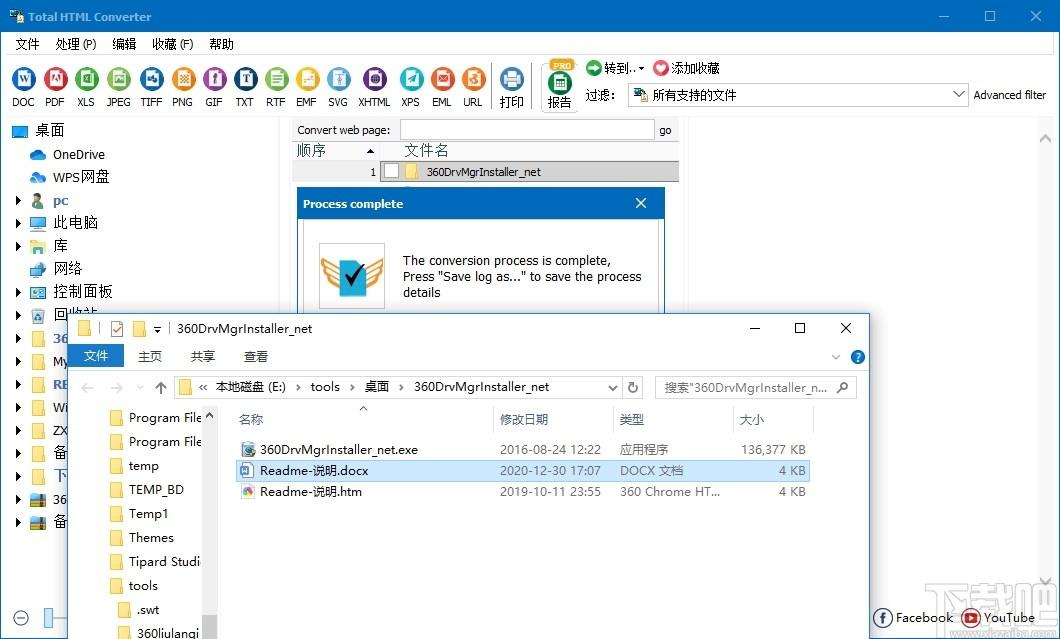The image size is (1060, 639).
Task: Click Explorer refresh address button
Action: pos(633,387)
